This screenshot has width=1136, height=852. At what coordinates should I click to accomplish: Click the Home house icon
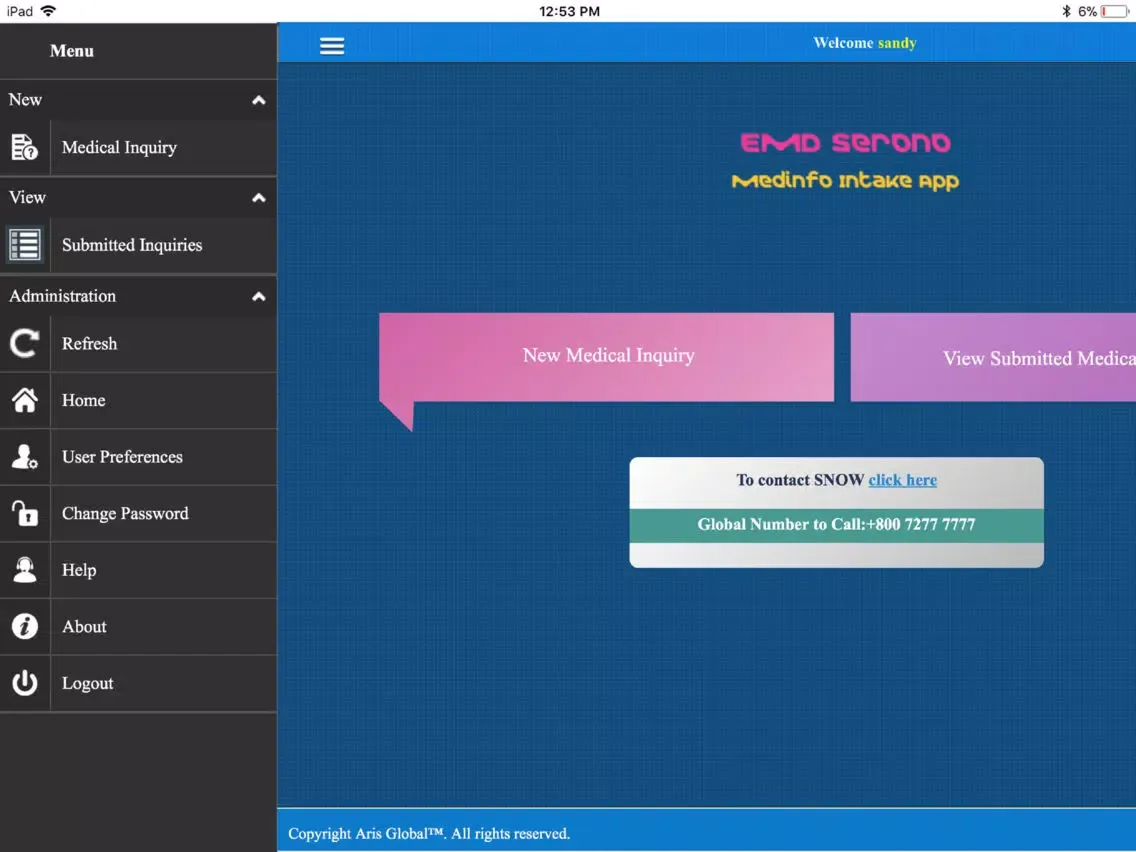[x=25, y=400]
